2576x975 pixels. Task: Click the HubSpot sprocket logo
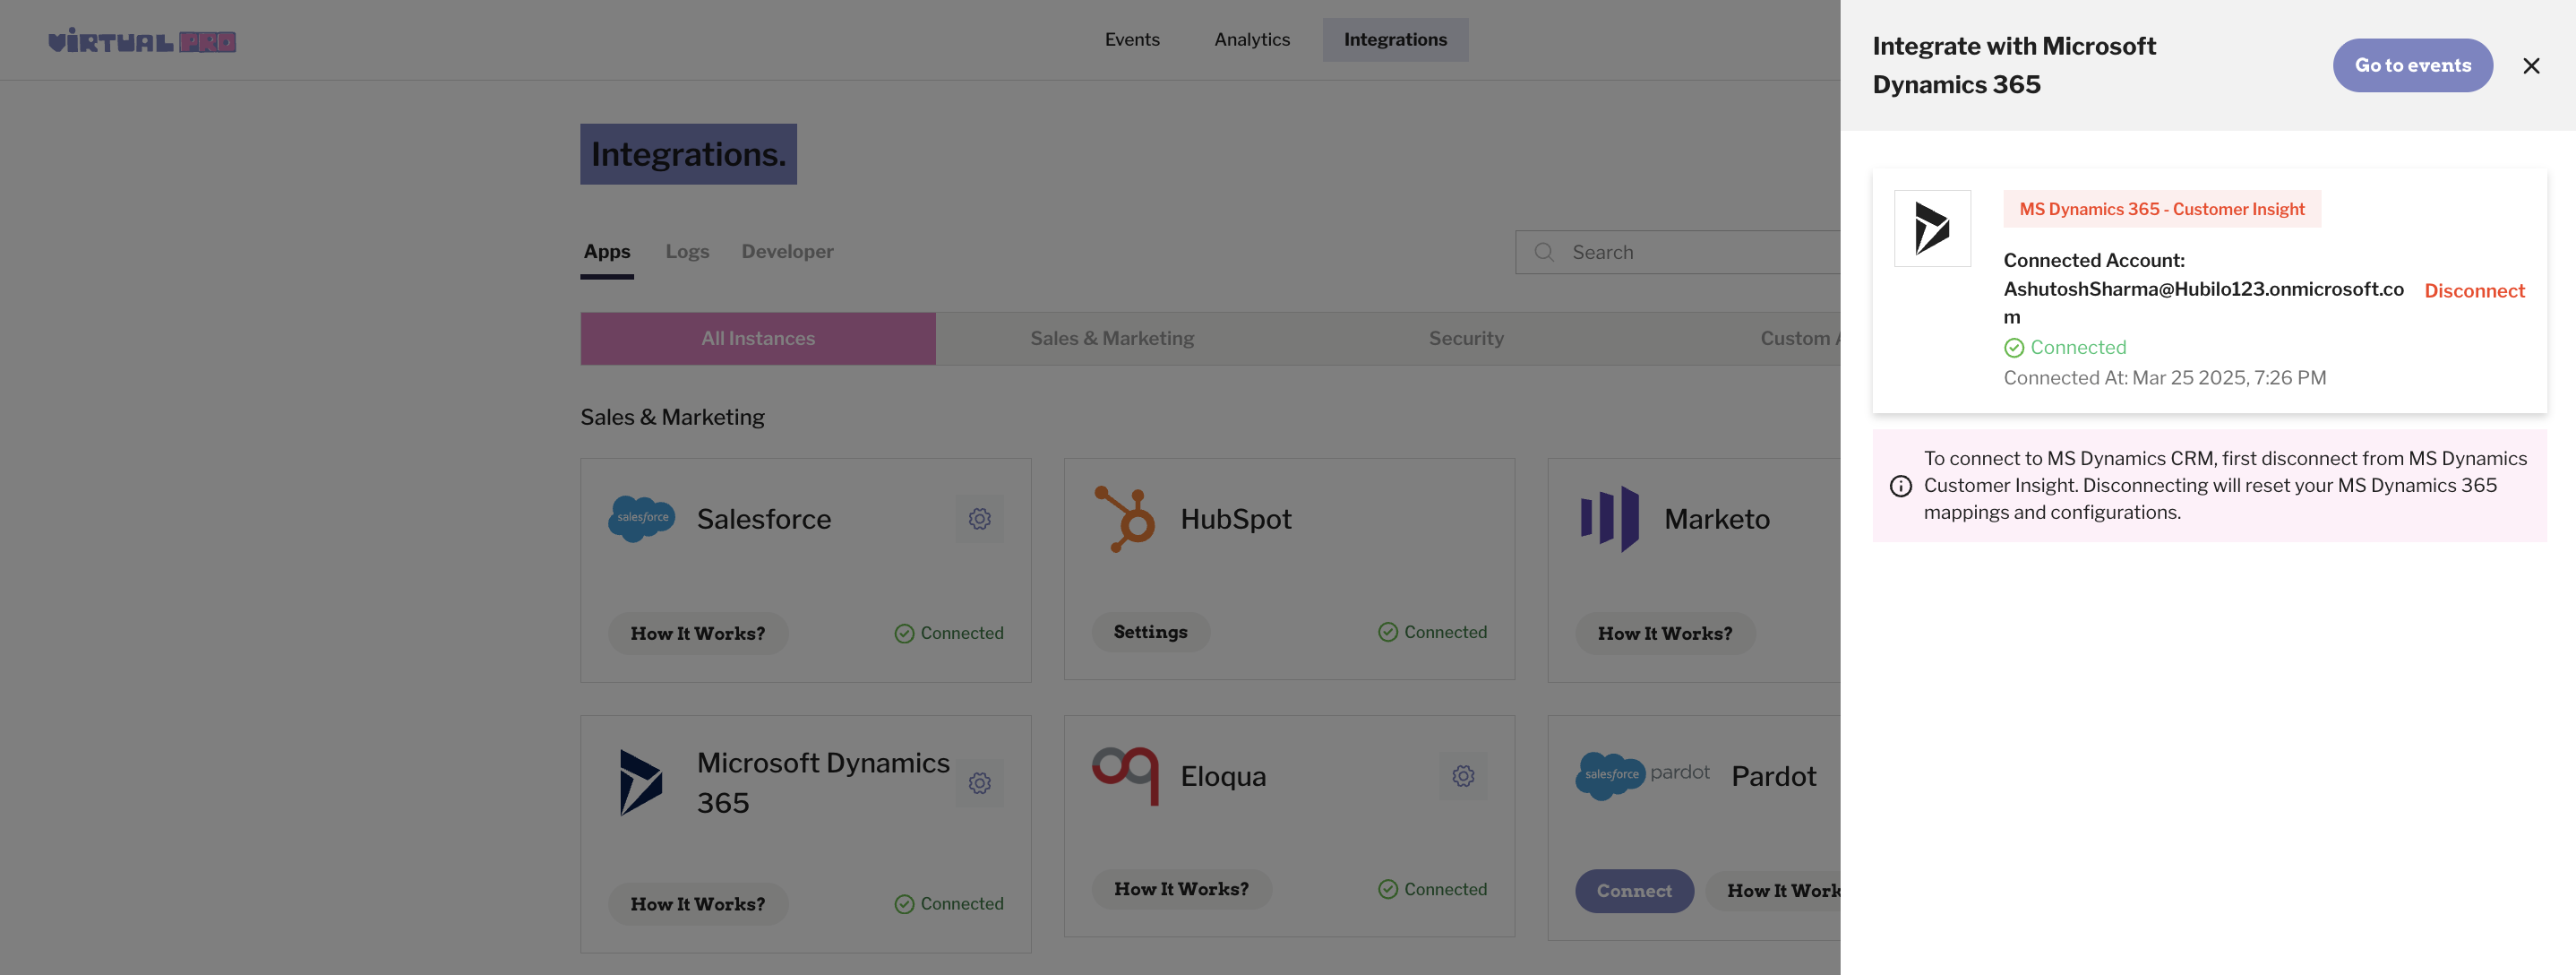1125,519
